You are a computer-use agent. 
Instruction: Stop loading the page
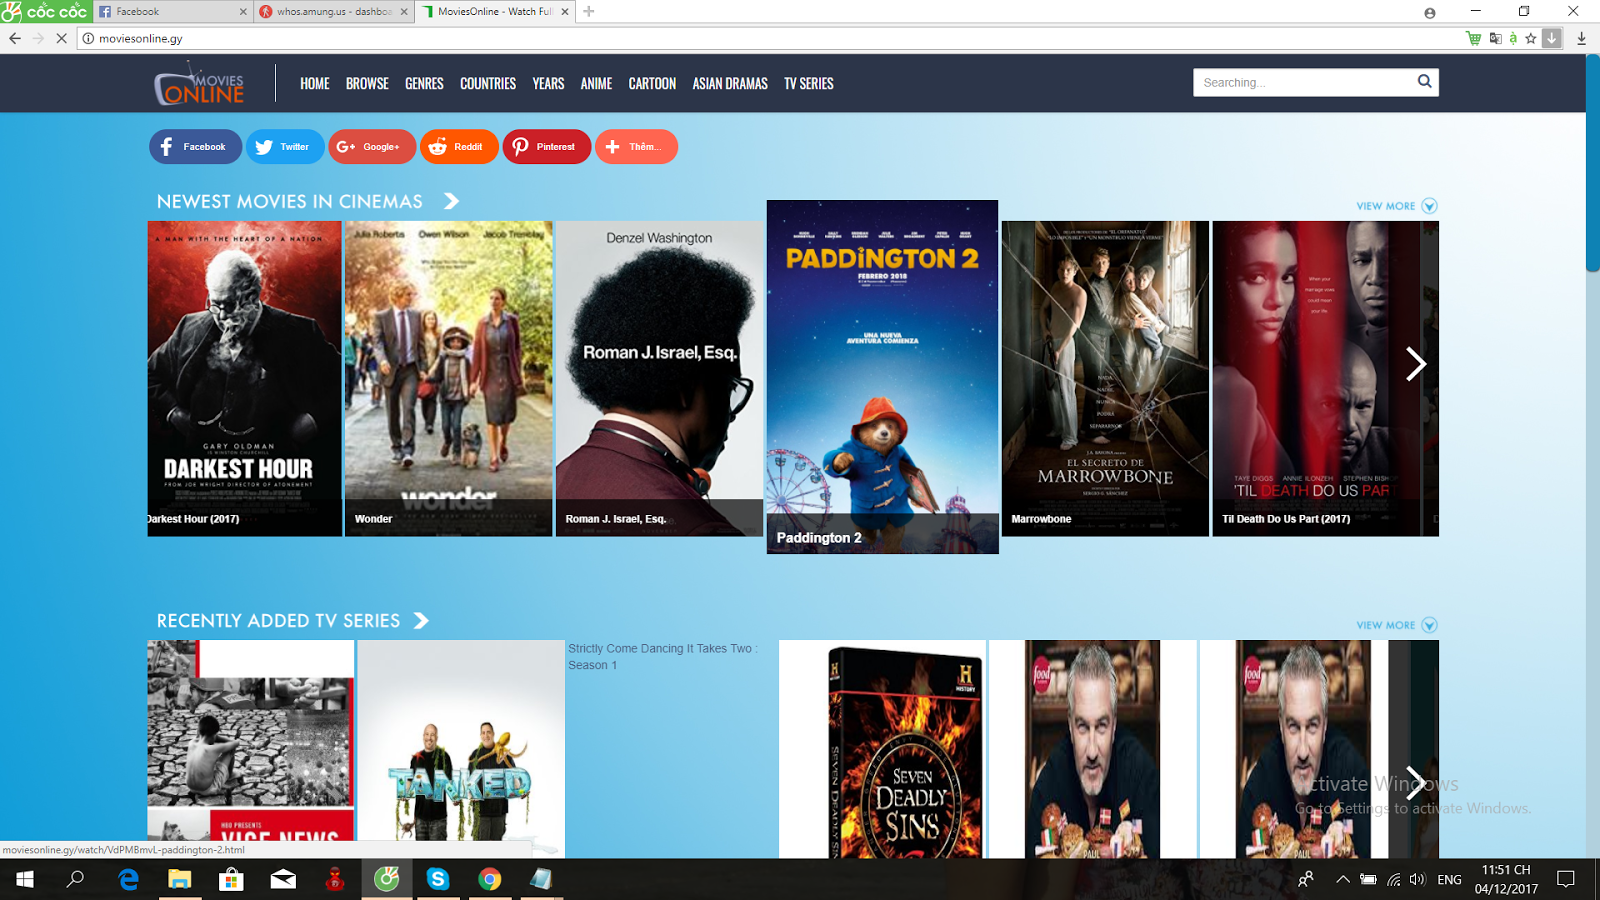point(61,38)
